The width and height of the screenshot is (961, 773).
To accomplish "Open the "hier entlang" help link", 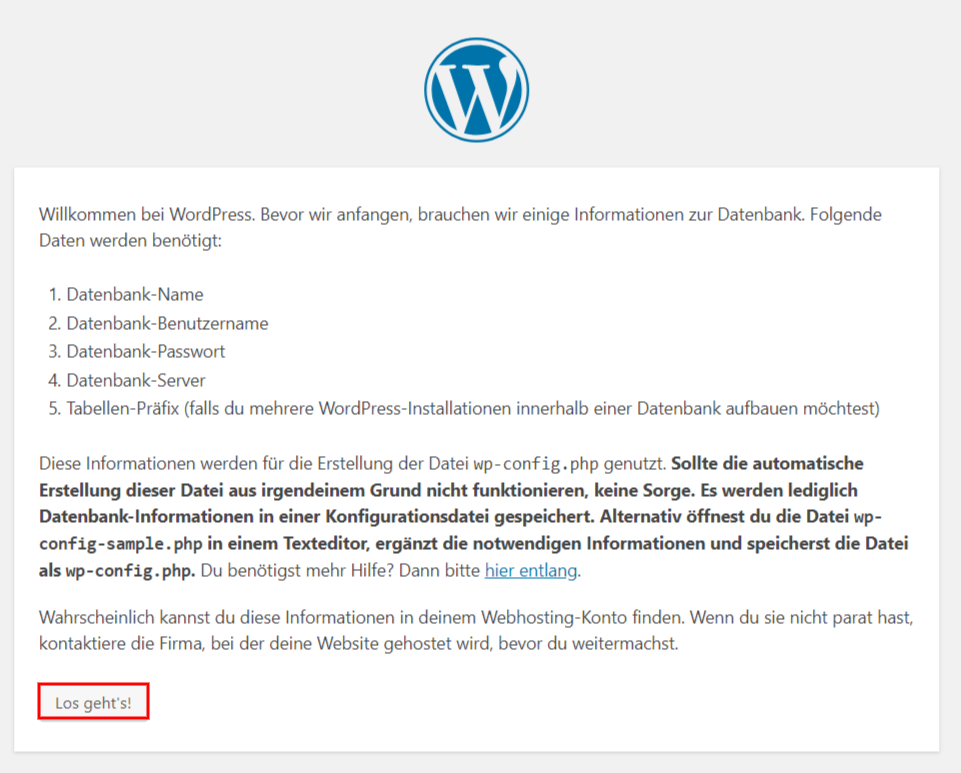I will pyautogui.click(x=531, y=571).
